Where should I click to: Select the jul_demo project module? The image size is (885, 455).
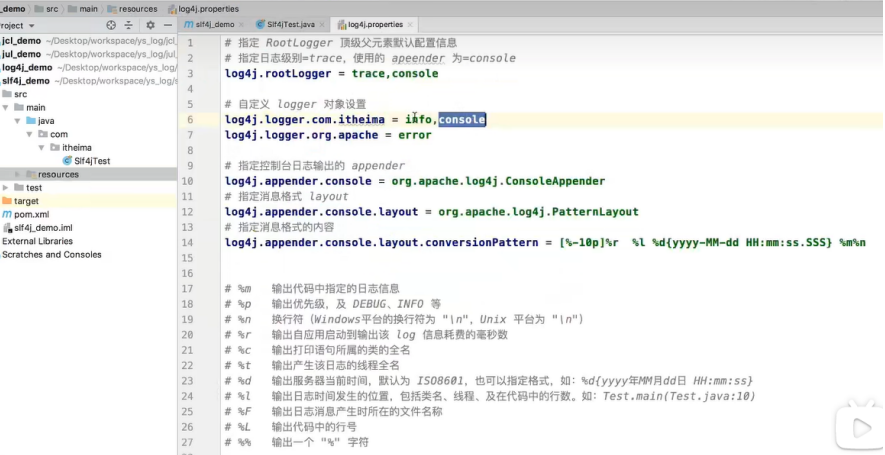[21, 54]
